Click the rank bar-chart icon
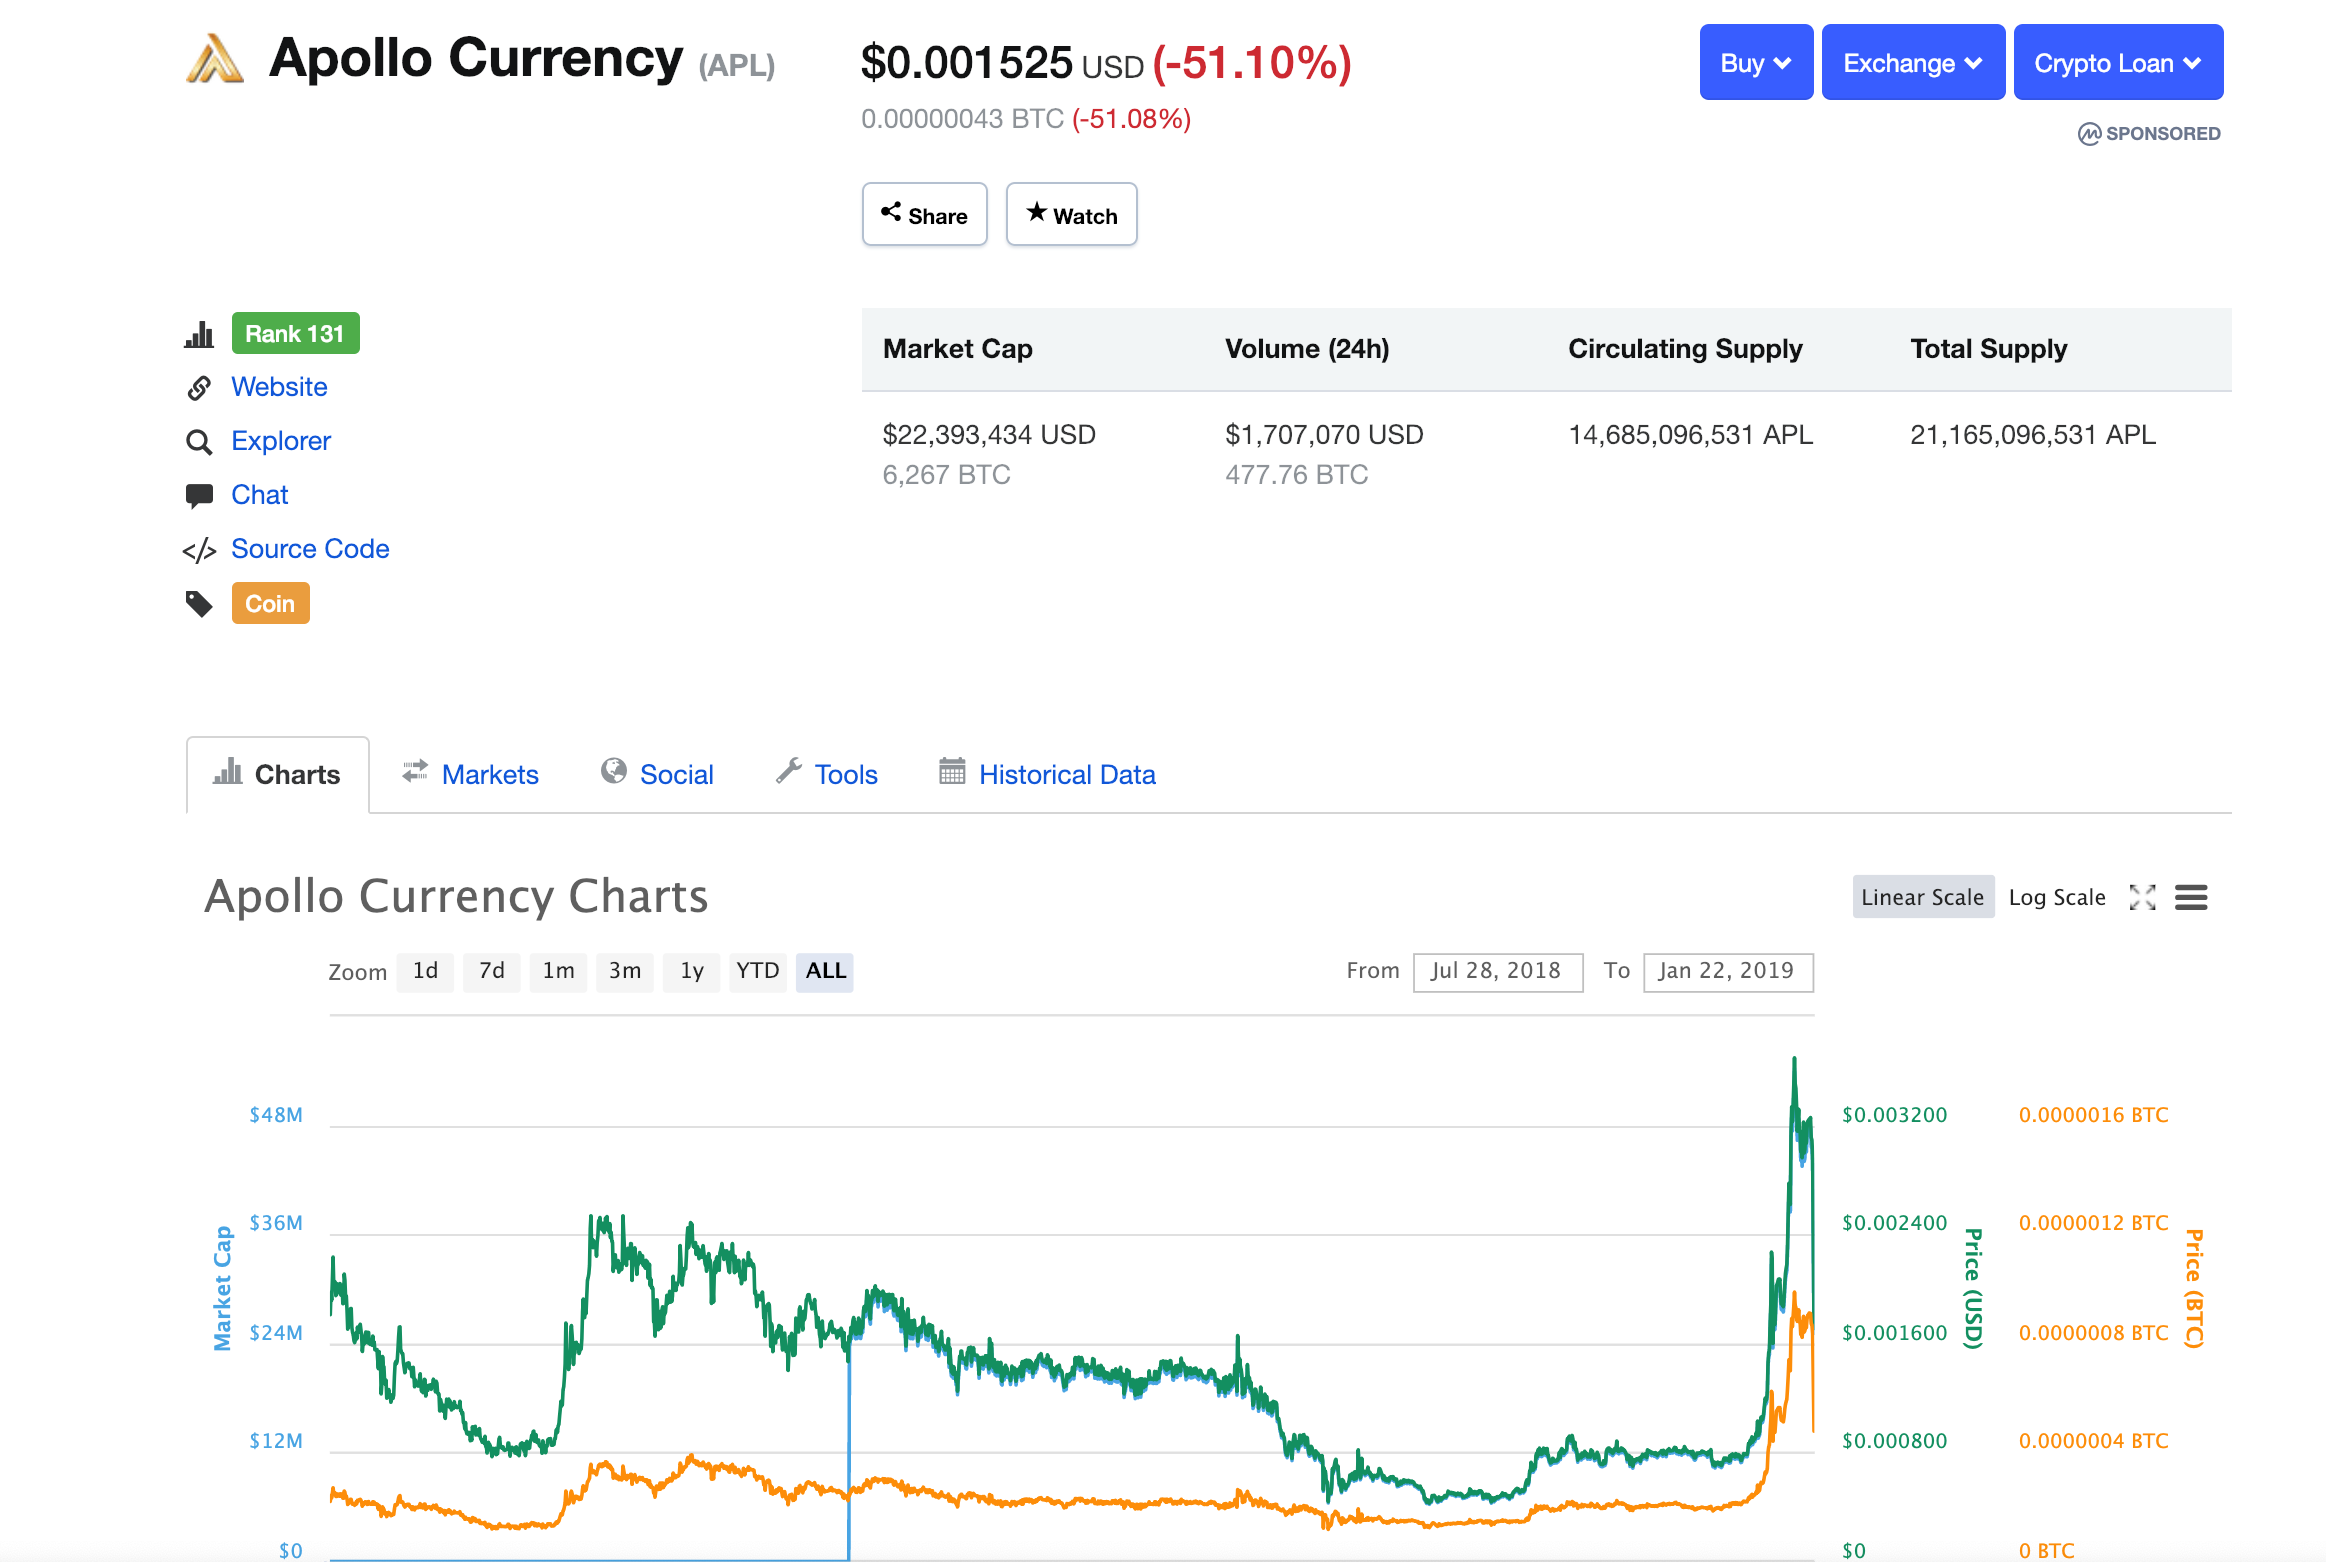The height and width of the screenshot is (1562, 2326). tap(199, 334)
